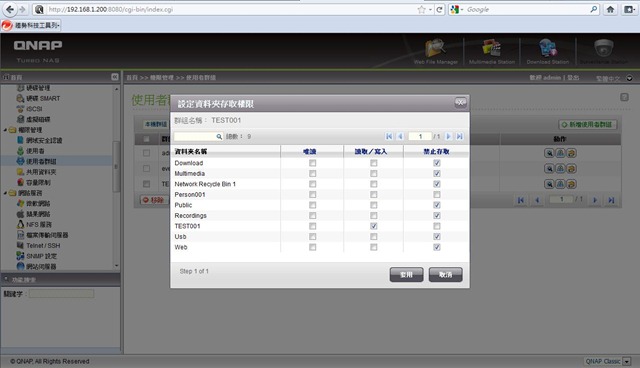This screenshot has height=368, width=640.
Task: Click first row's edit members icon
Action: [x=560, y=153]
